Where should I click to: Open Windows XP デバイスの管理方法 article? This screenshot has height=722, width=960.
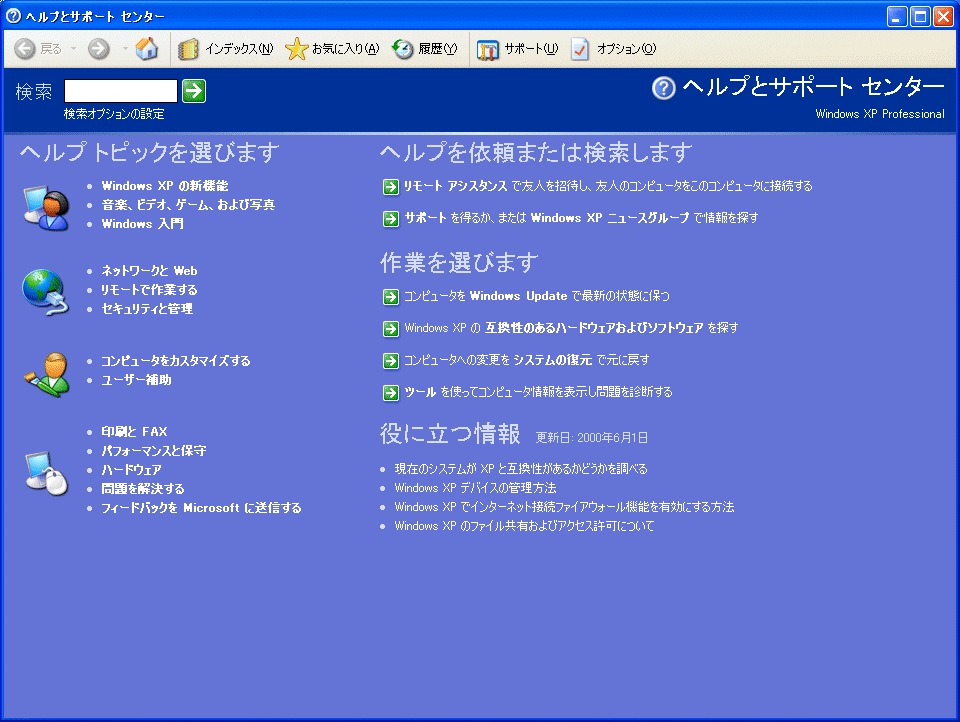[476, 488]
